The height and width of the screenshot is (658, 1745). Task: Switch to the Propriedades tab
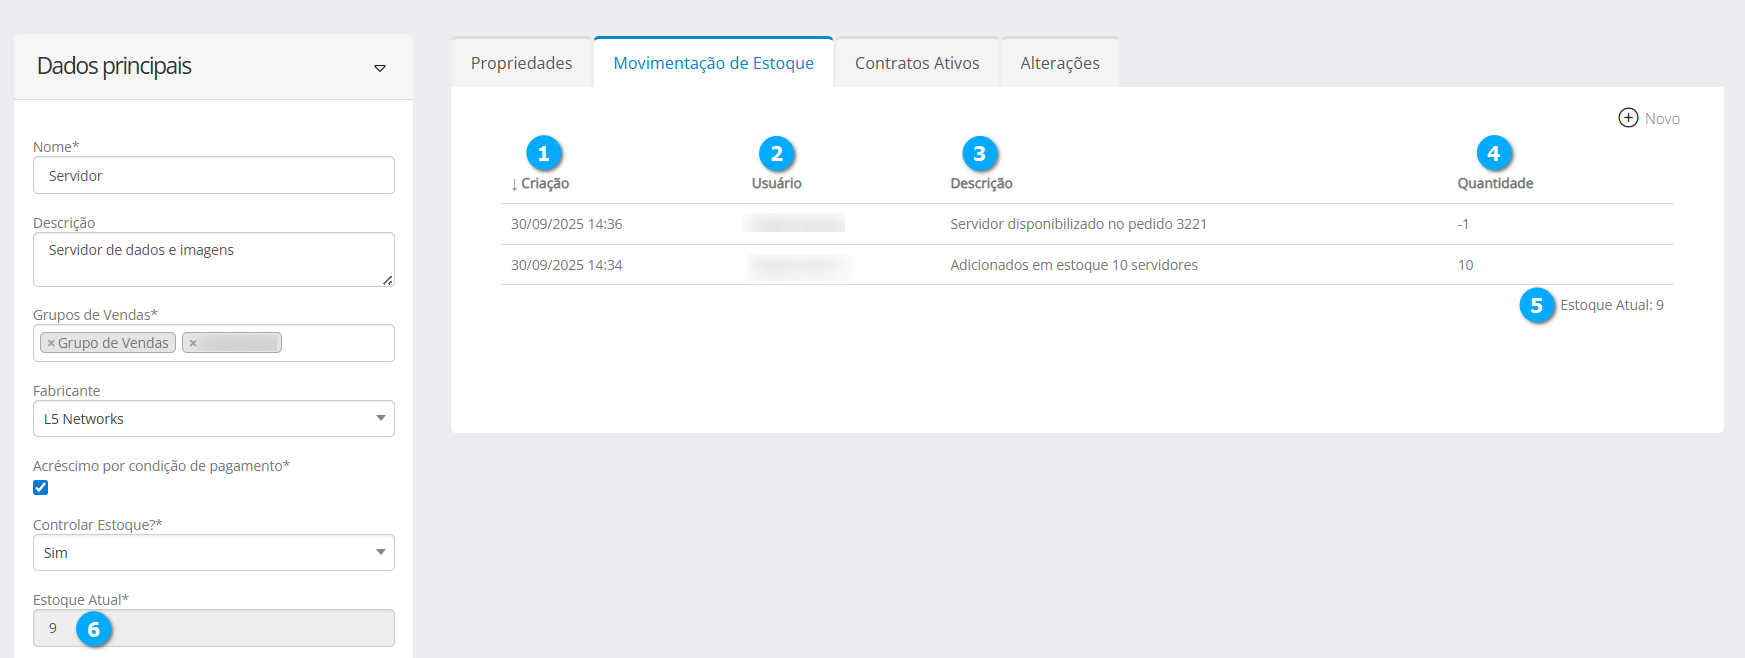[521, 63]
